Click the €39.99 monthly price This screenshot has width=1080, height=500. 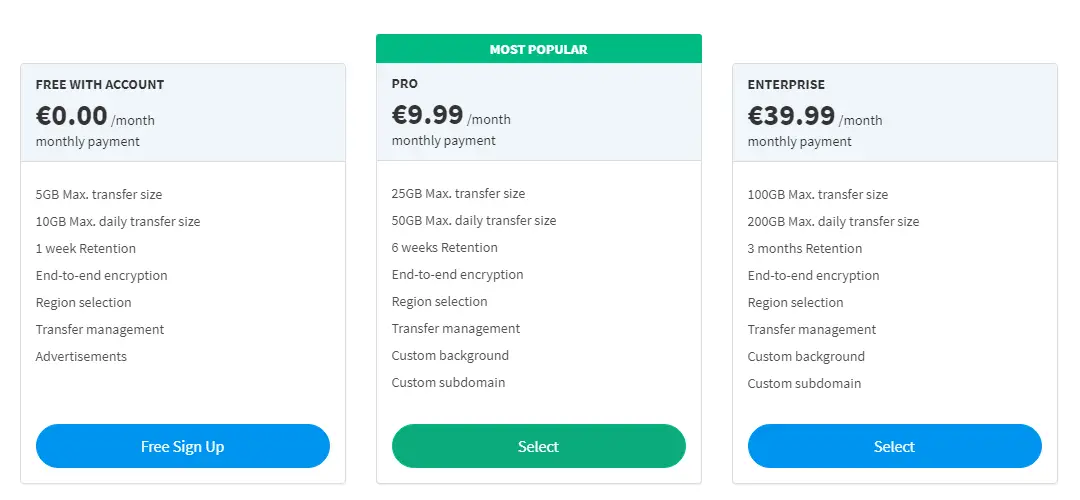(791, 116)
